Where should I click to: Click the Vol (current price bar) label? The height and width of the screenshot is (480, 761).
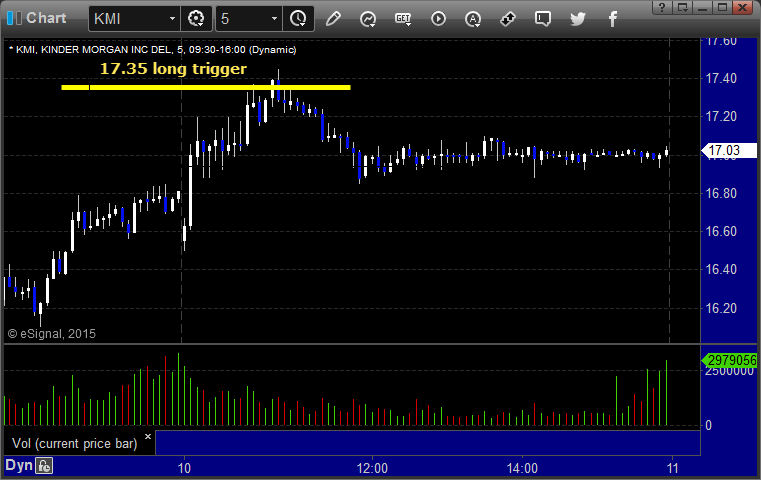click(75, 444)
